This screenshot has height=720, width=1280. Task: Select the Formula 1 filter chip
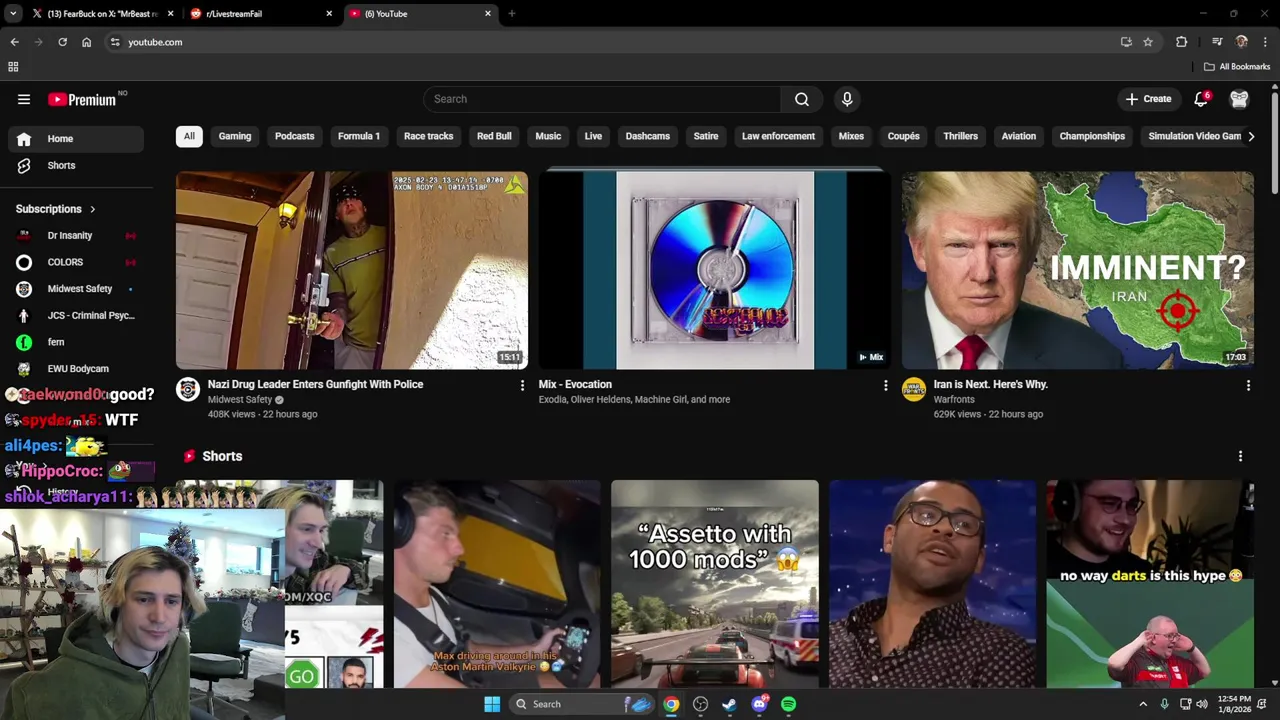[x=359, y=136]
